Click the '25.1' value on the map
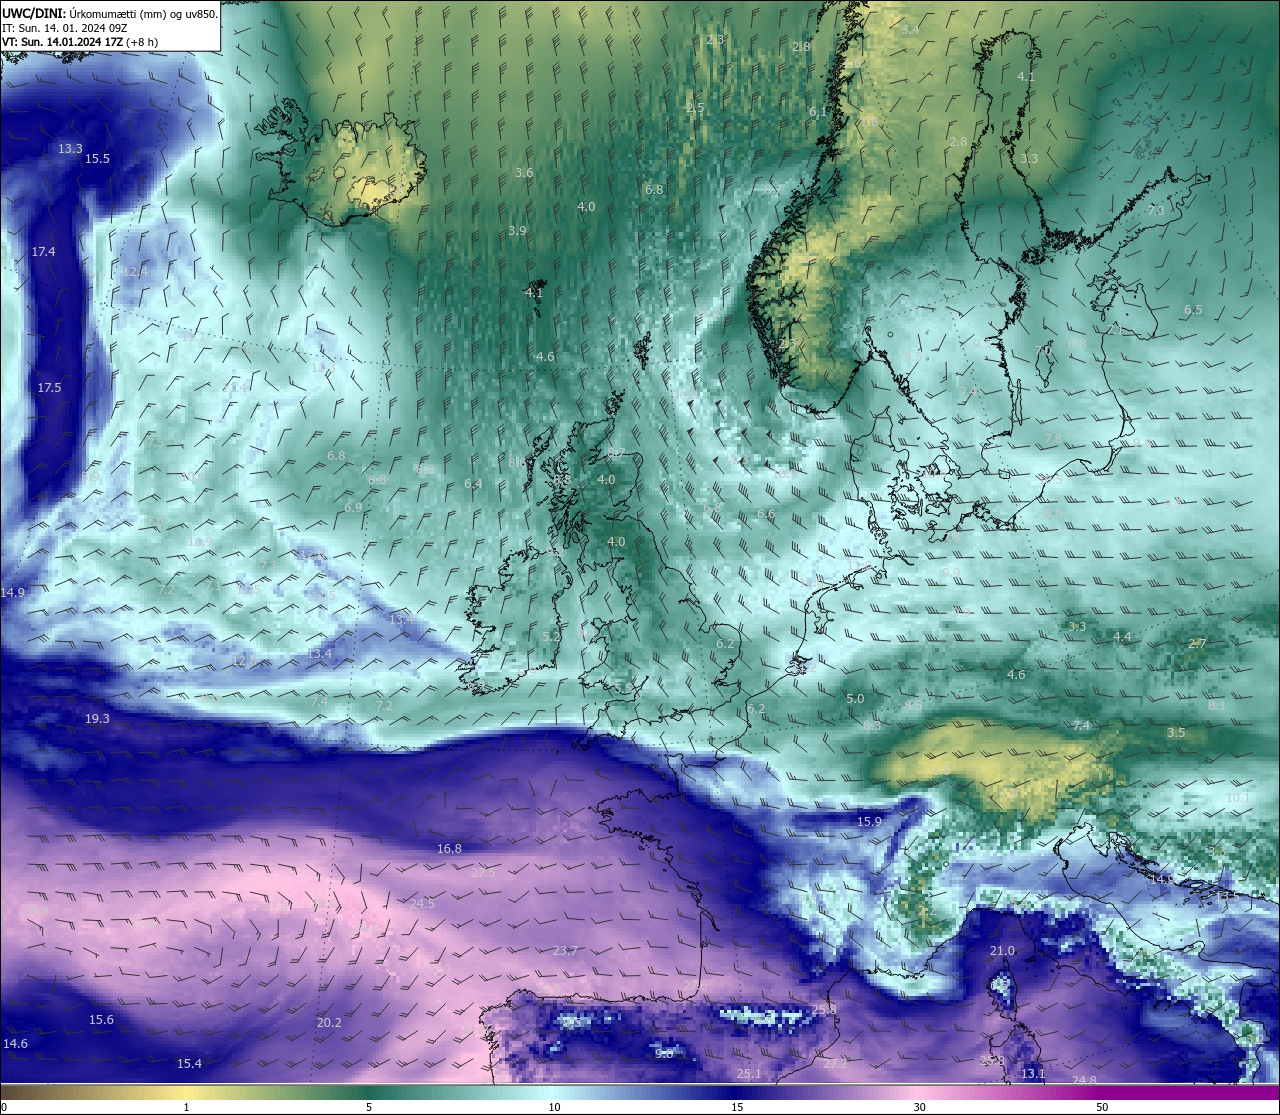The width and height of the screenshot is (1280, 1115). point(749,1073)
